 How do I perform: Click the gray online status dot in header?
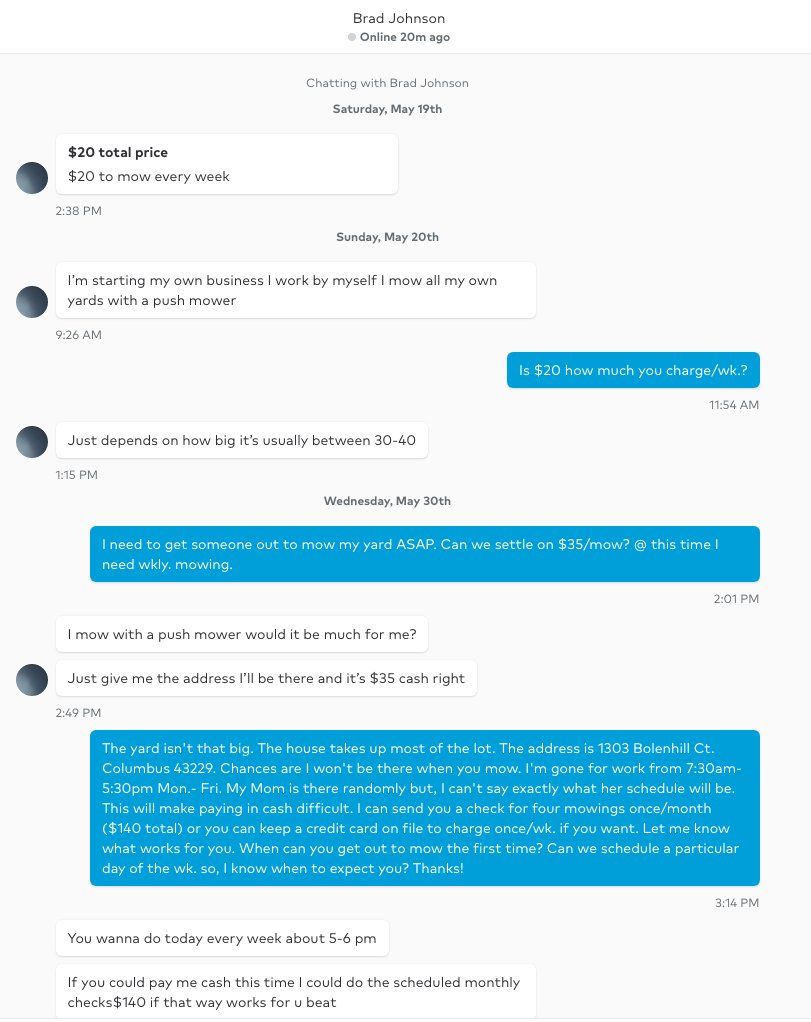(x=352, y=37)
